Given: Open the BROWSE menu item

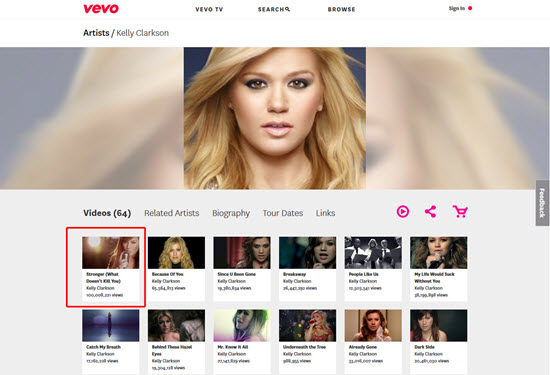Looking at the screenshot, I should click(341, 9).
